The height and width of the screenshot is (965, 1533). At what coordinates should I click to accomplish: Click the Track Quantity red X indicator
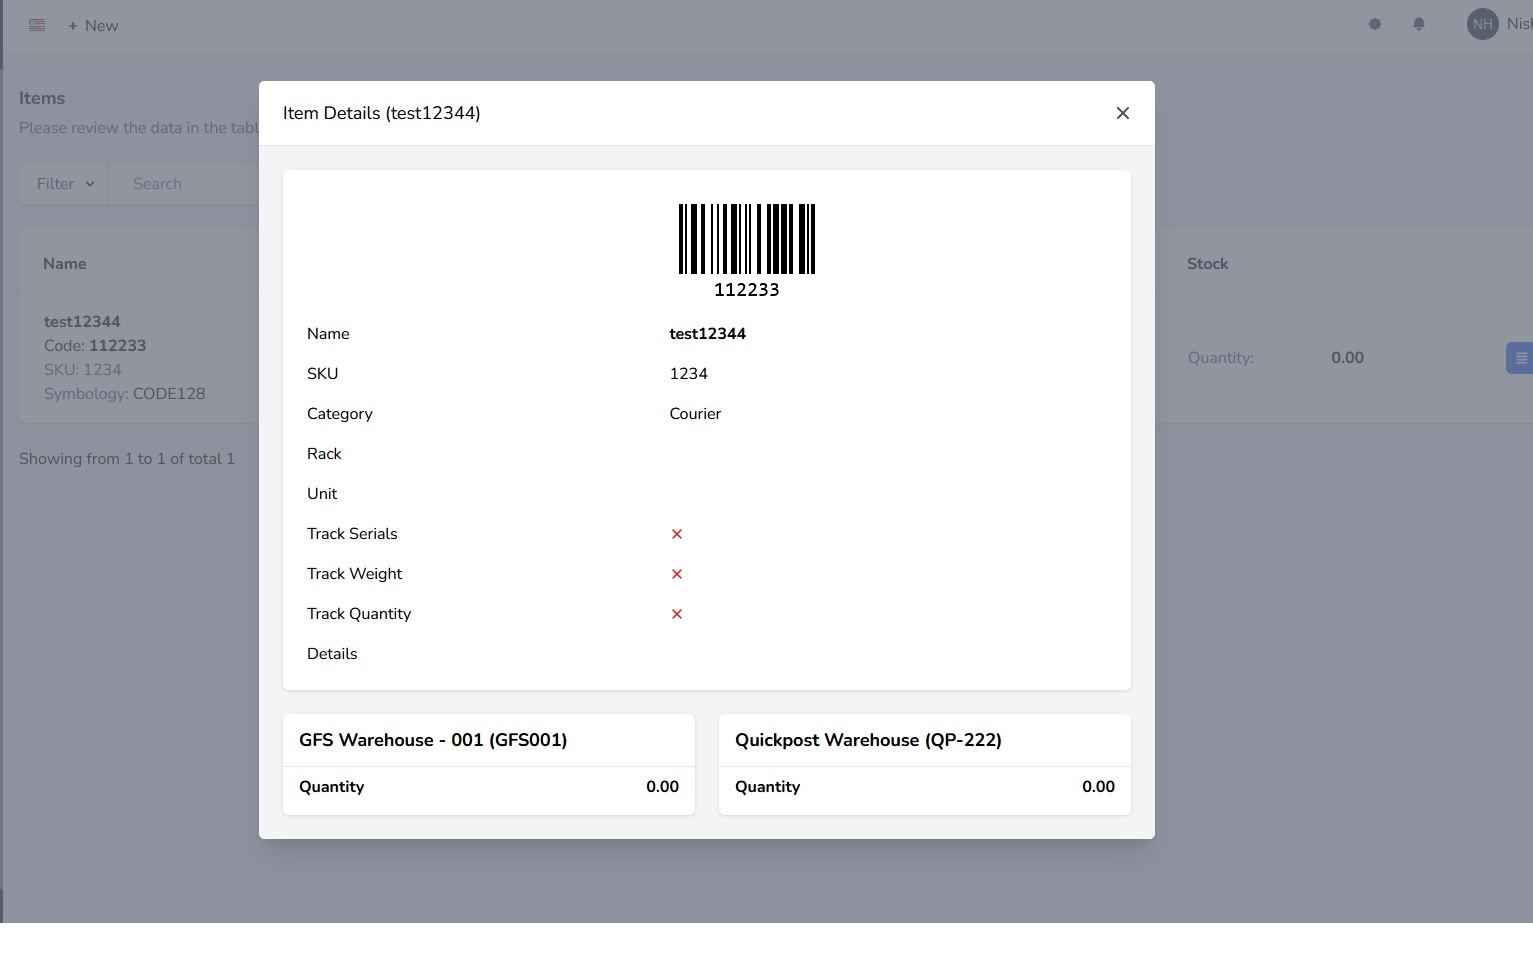tap(677, 614)
